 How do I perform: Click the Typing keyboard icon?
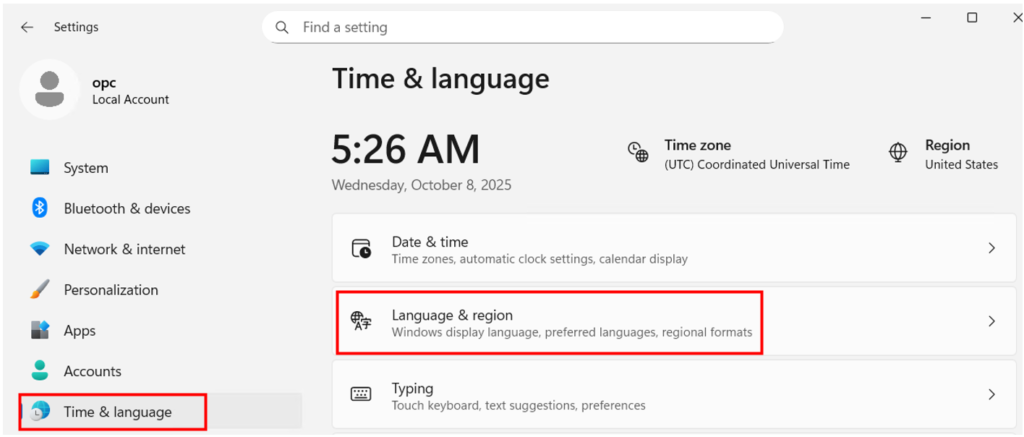(361, 394)
